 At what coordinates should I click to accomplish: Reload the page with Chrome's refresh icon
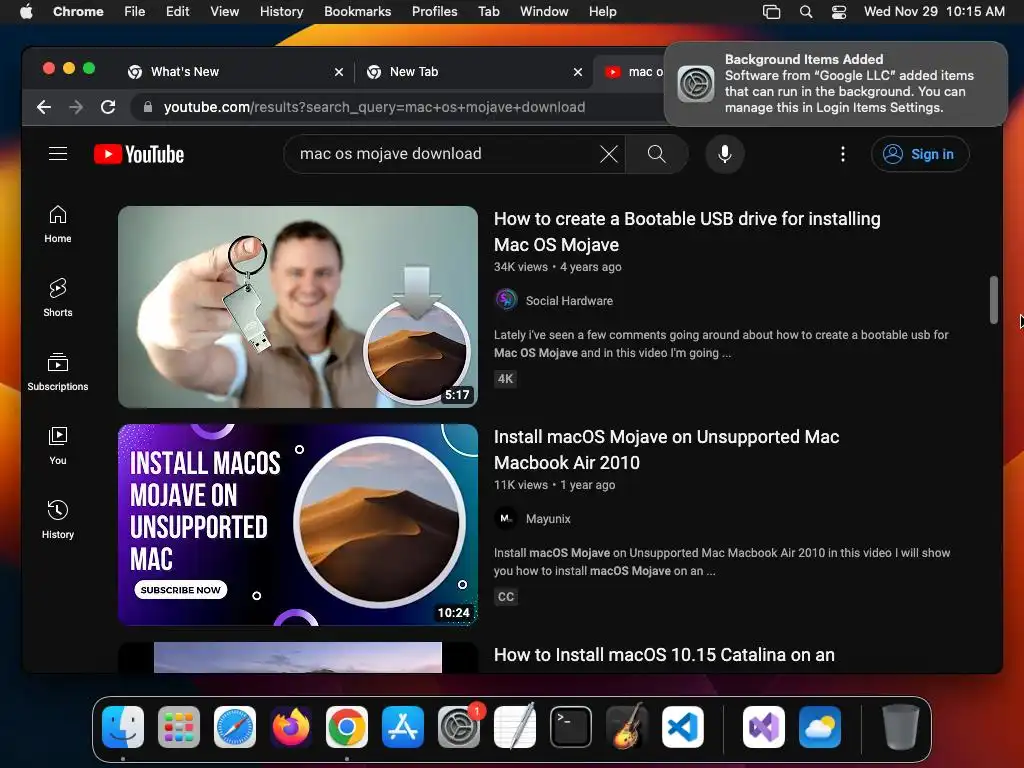(x=108, y=107)
